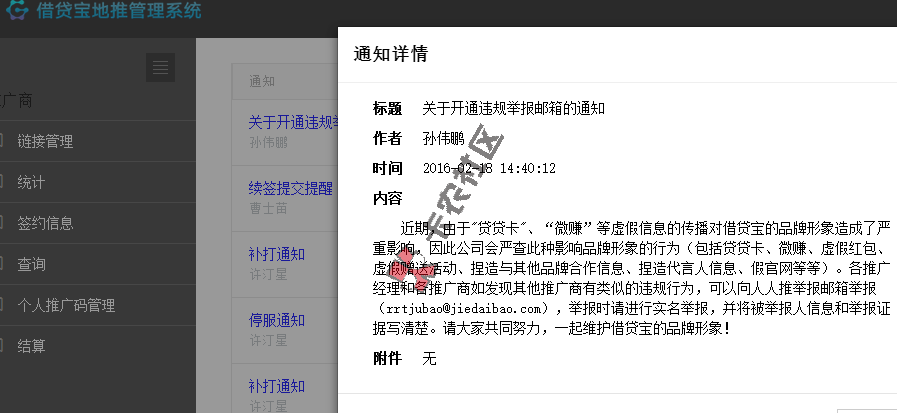Click the 标题 field label
The image size is (897, 413).
coord(387,108)
